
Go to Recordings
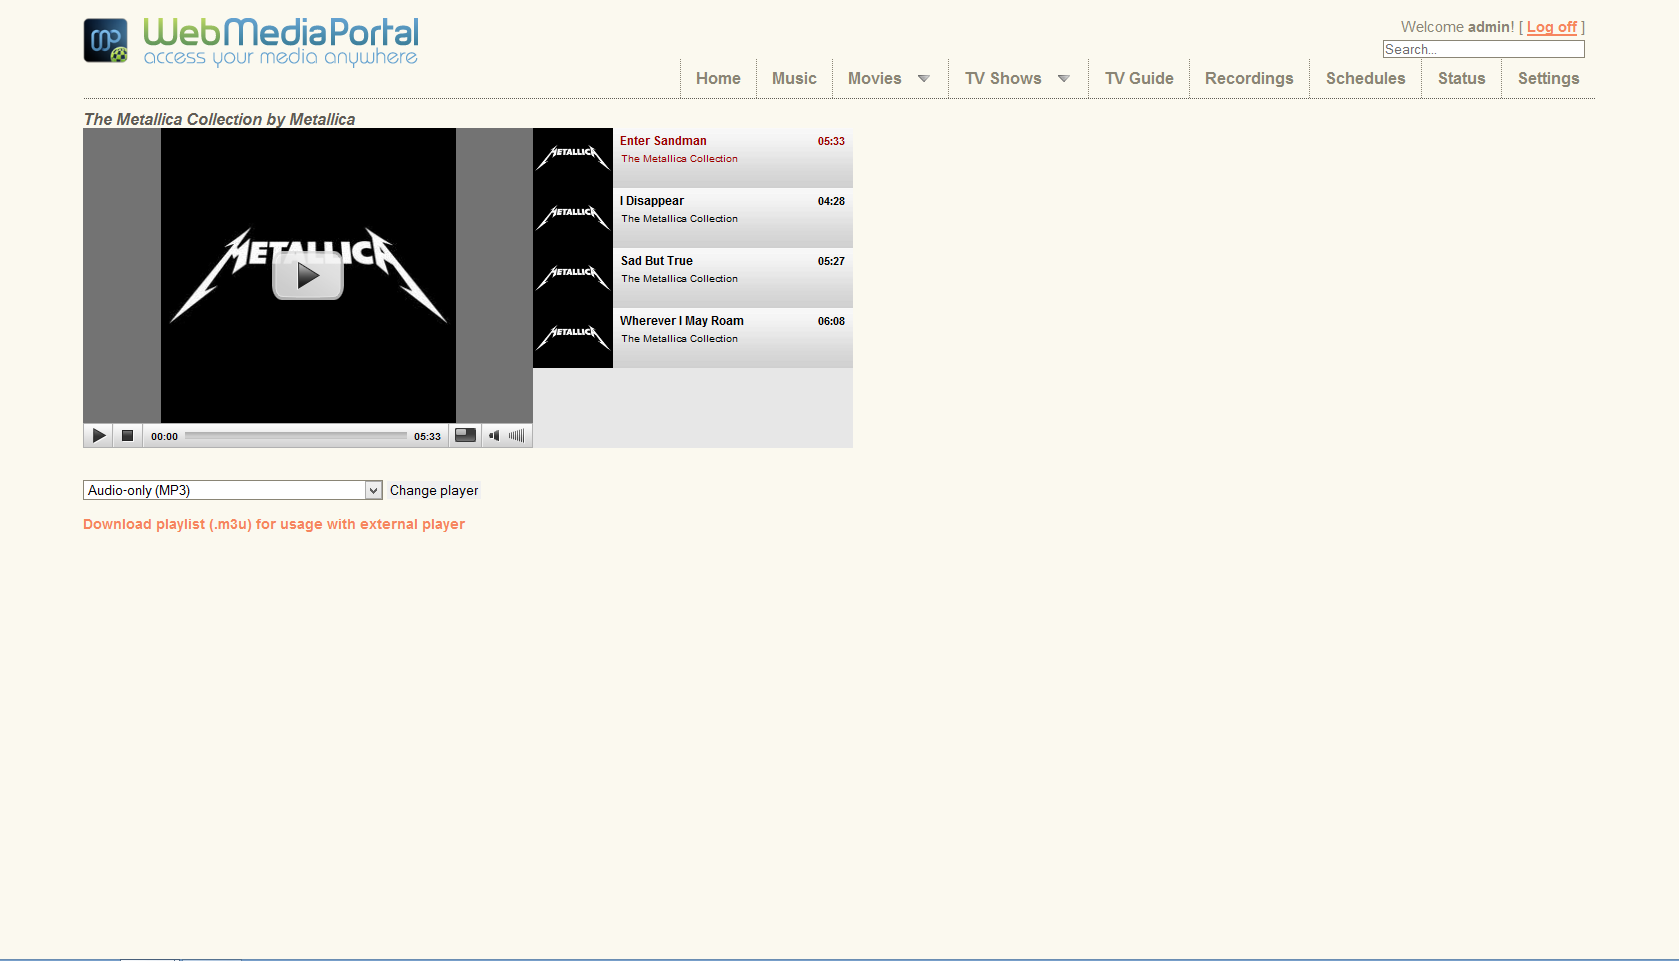coord(1249,78)
